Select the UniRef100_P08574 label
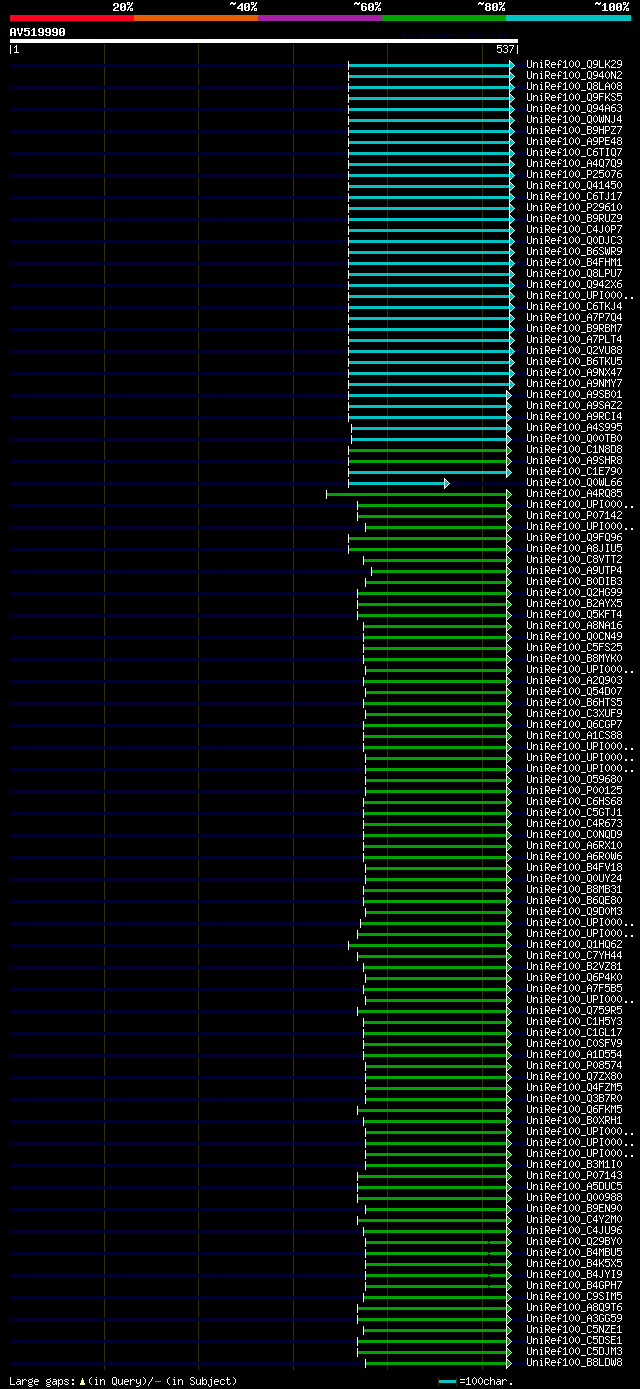Viewport: 640px width, 1389px height. [574, 1065]
